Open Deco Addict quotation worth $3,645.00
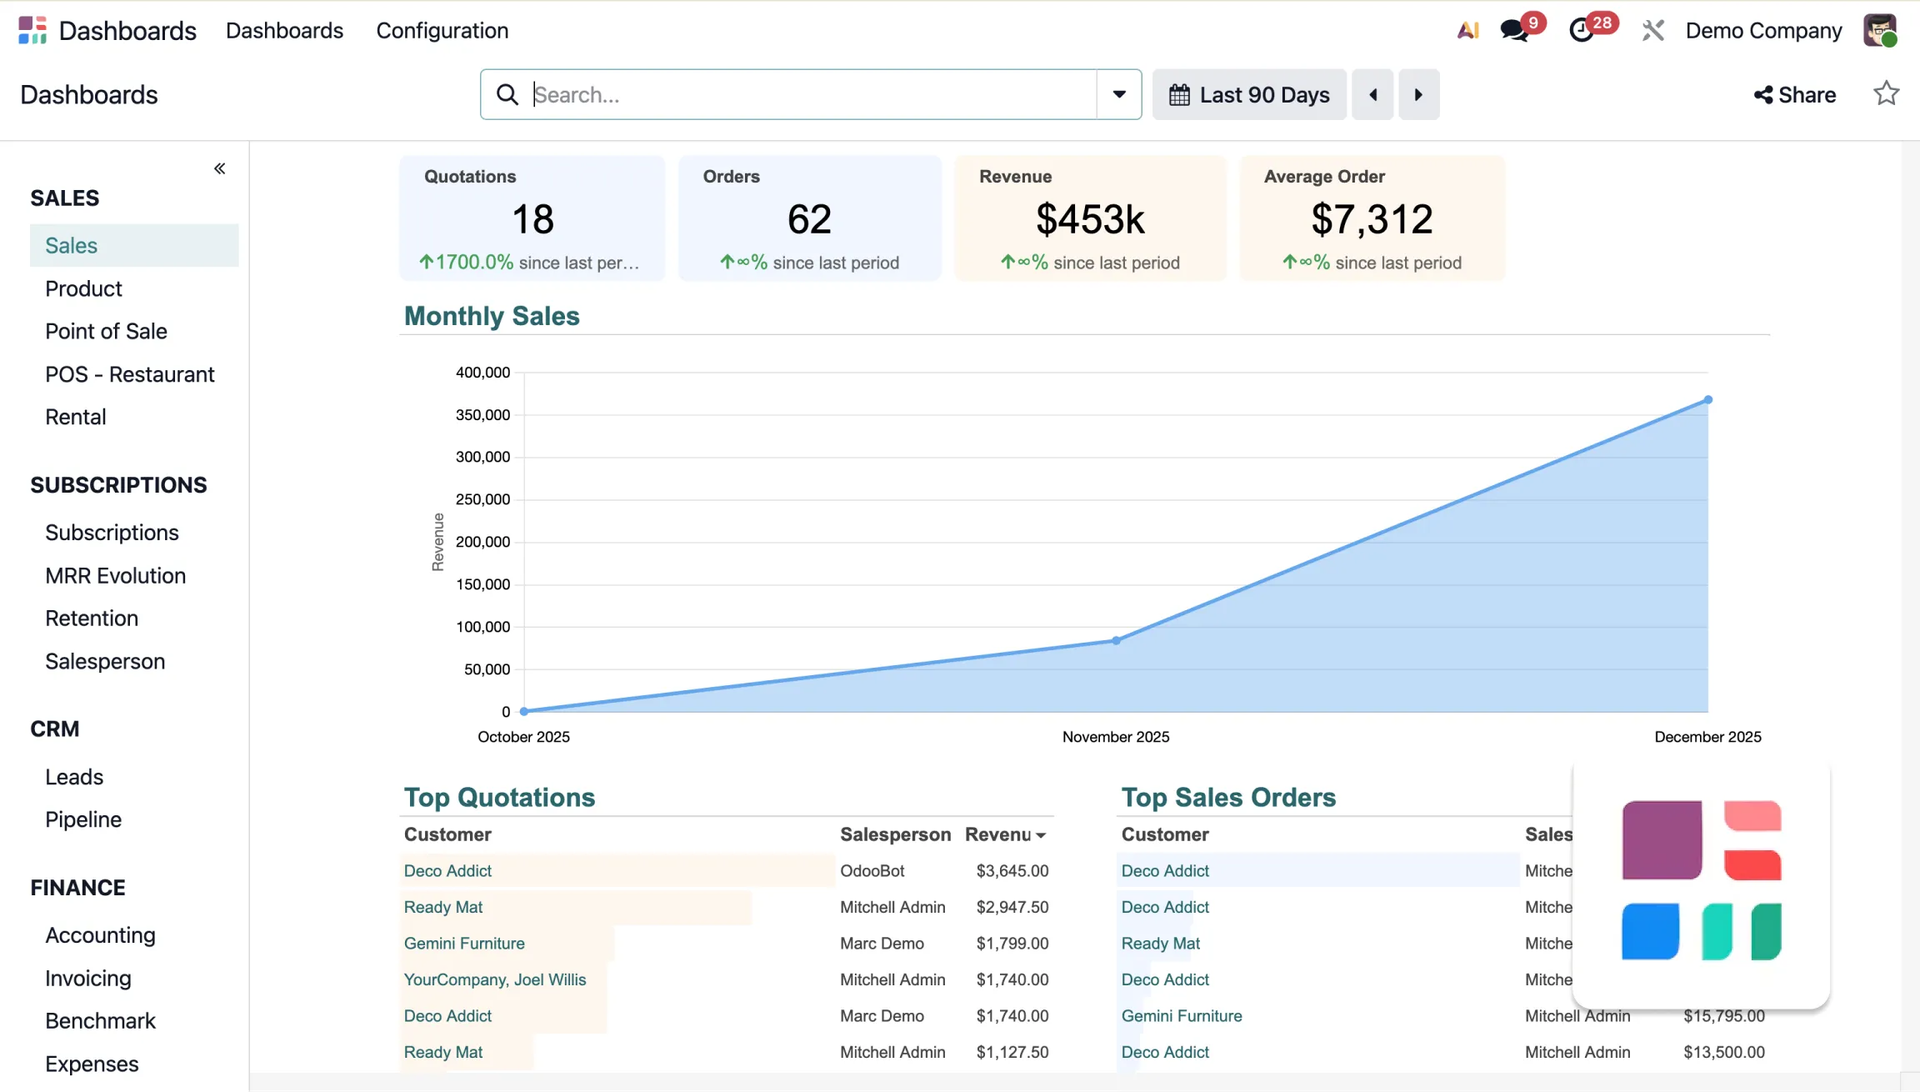This screenshot has width=1920, height=1092. 447,871
